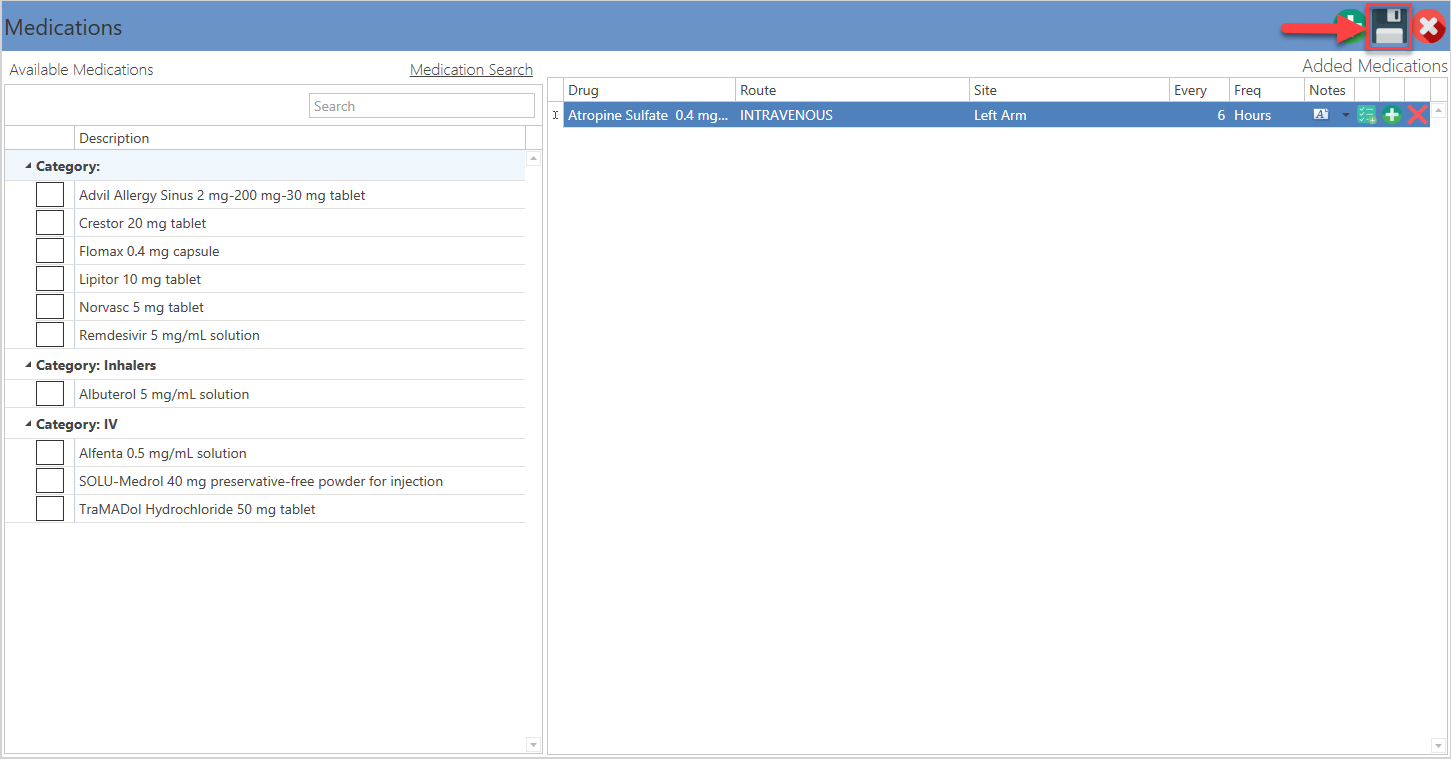
Task: Click the Albuterol 5 mg/mL solution description
Action: click(x=164, y=394)
